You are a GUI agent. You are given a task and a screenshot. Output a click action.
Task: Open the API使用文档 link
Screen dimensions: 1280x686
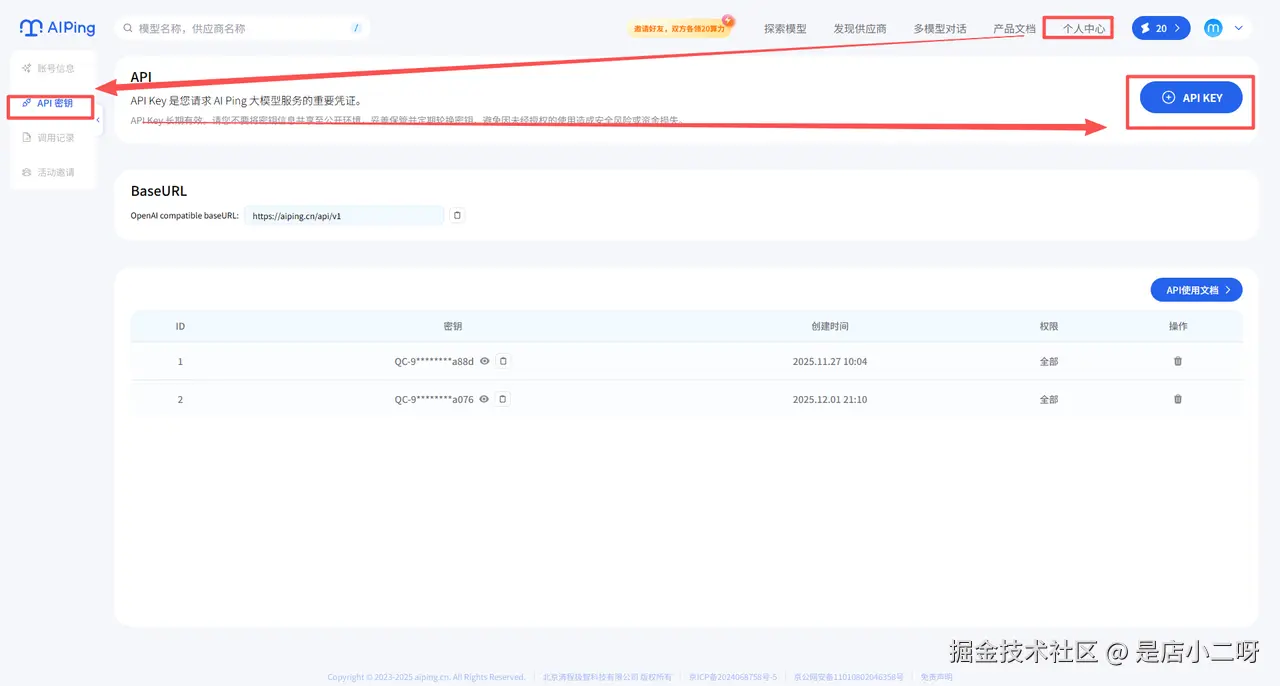(x=1197, y=290)
